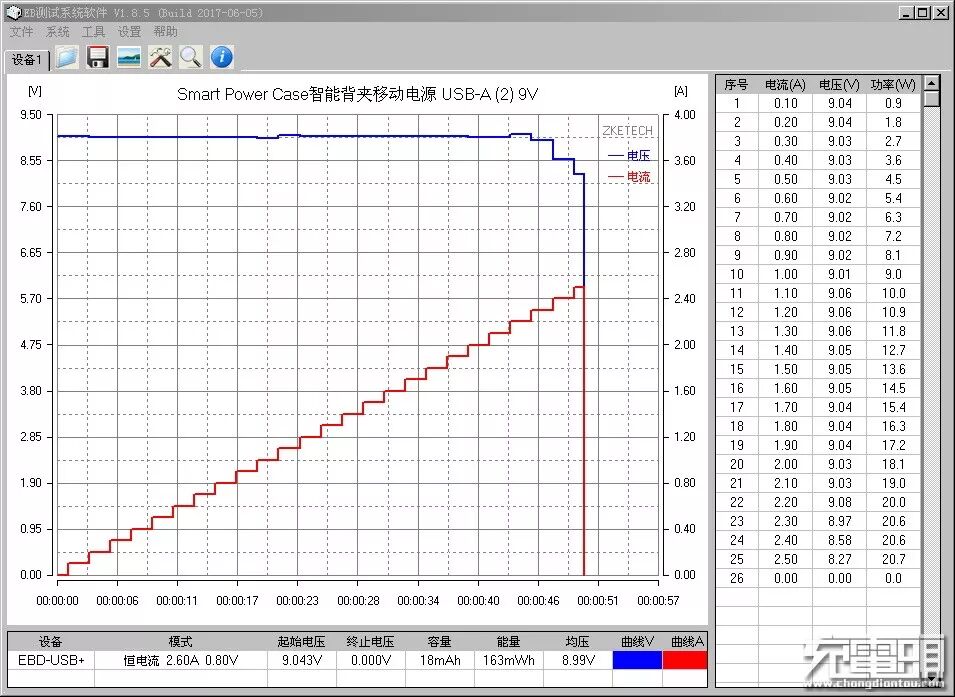Open the 设置 menu
Image resolution: width=955 pixels, height=697 pixels.
(x=129, y=32)
